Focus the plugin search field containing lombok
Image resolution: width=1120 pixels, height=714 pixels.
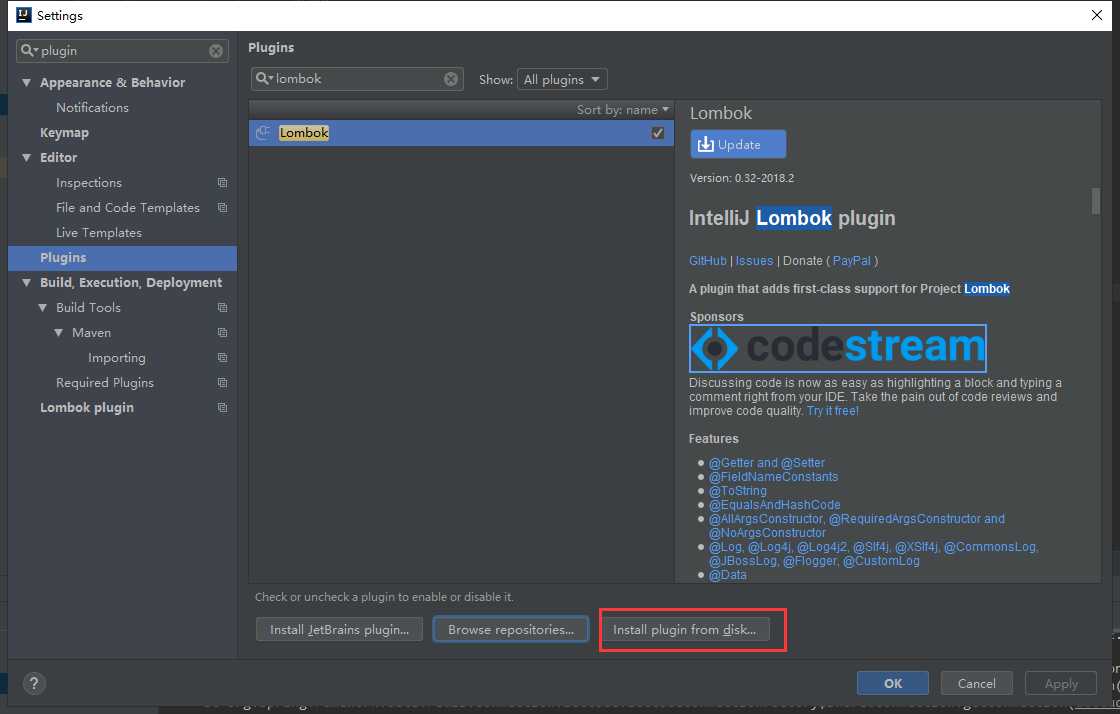(x=357, y=79)
